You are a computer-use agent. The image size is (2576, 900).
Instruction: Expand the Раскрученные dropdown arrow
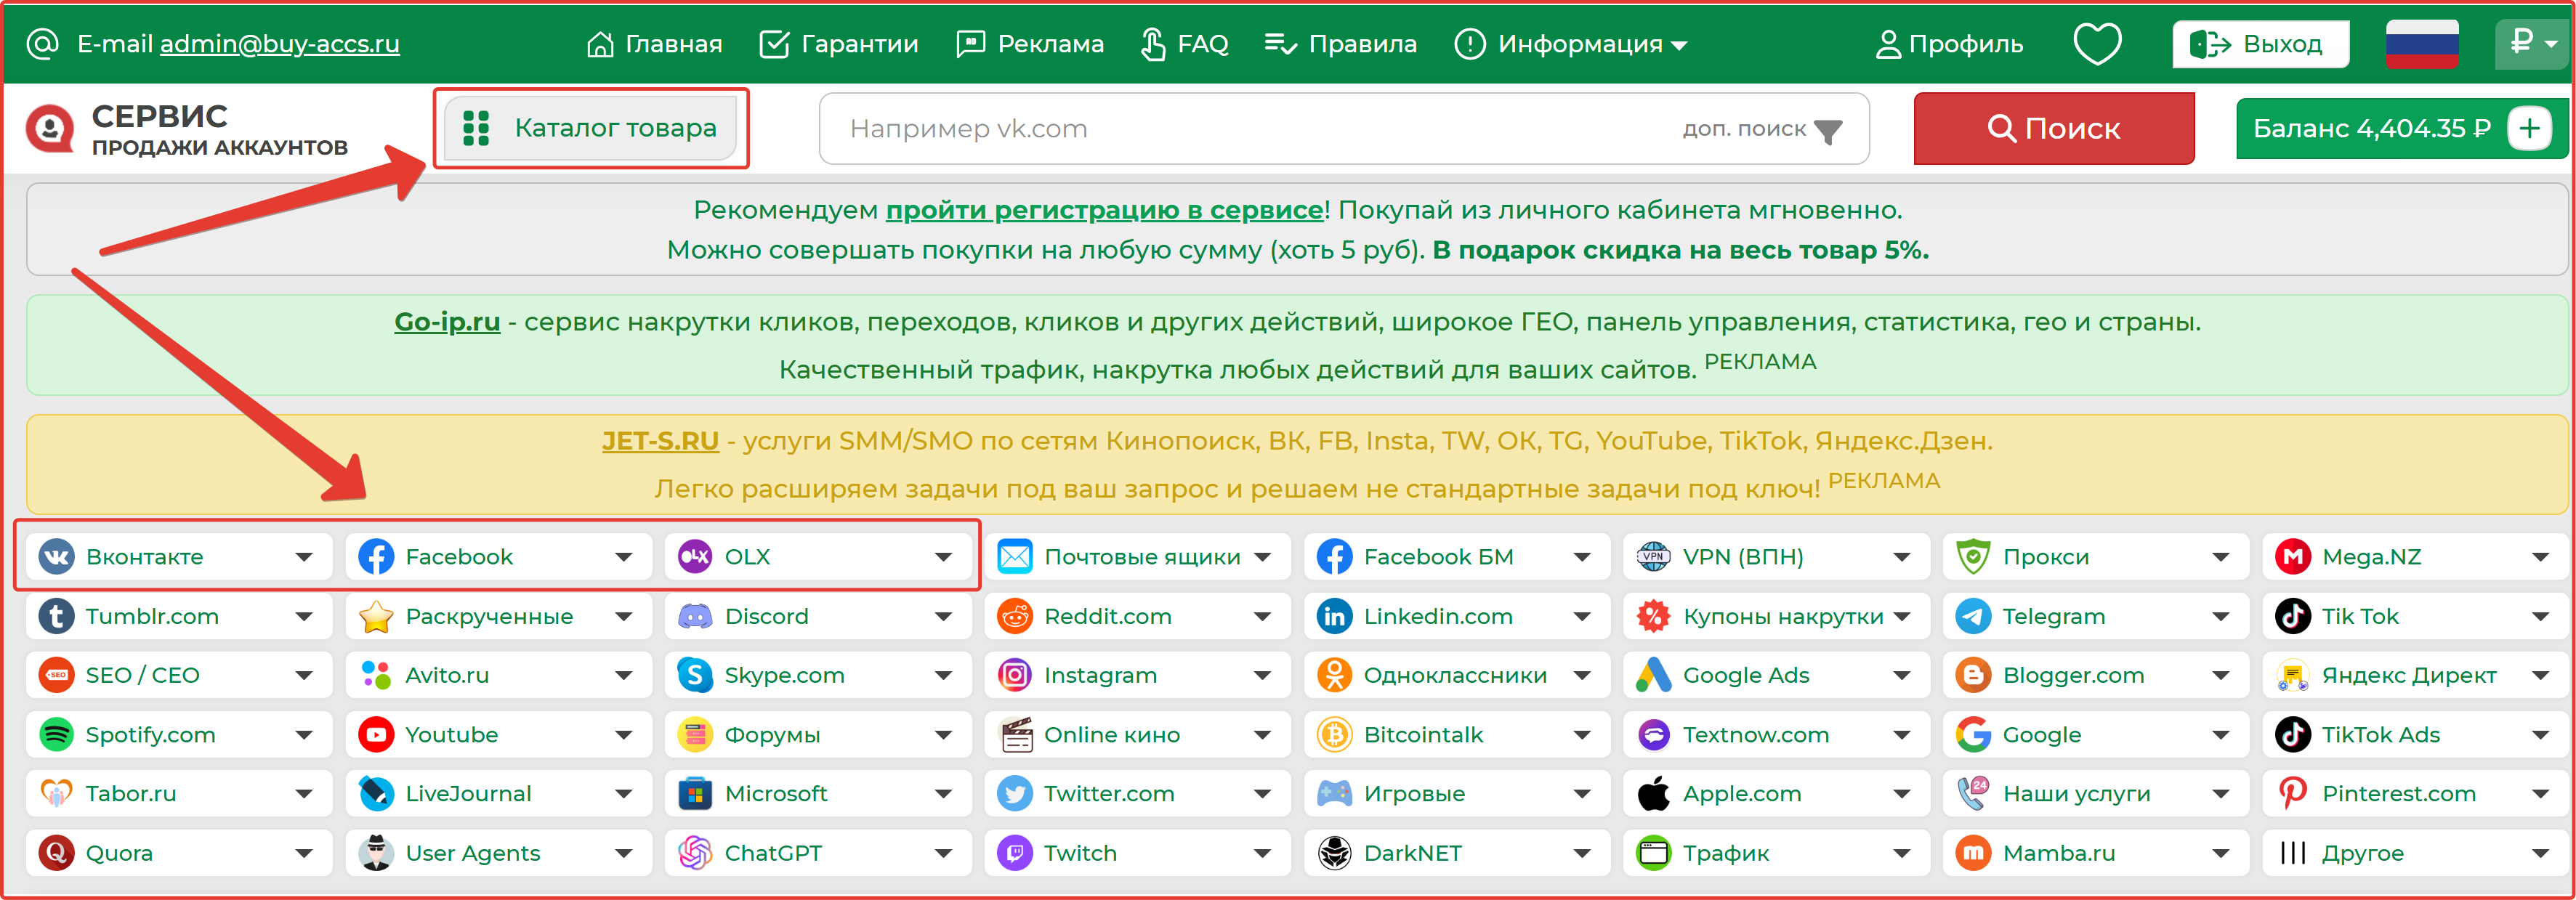coord(624,616)
